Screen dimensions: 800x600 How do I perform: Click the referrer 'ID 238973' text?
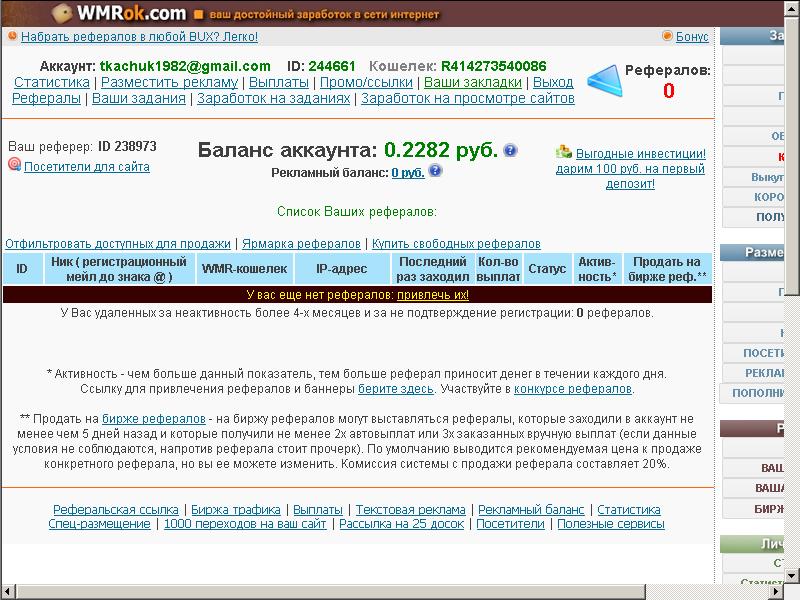pyautogui.click(x=127, y=146)
